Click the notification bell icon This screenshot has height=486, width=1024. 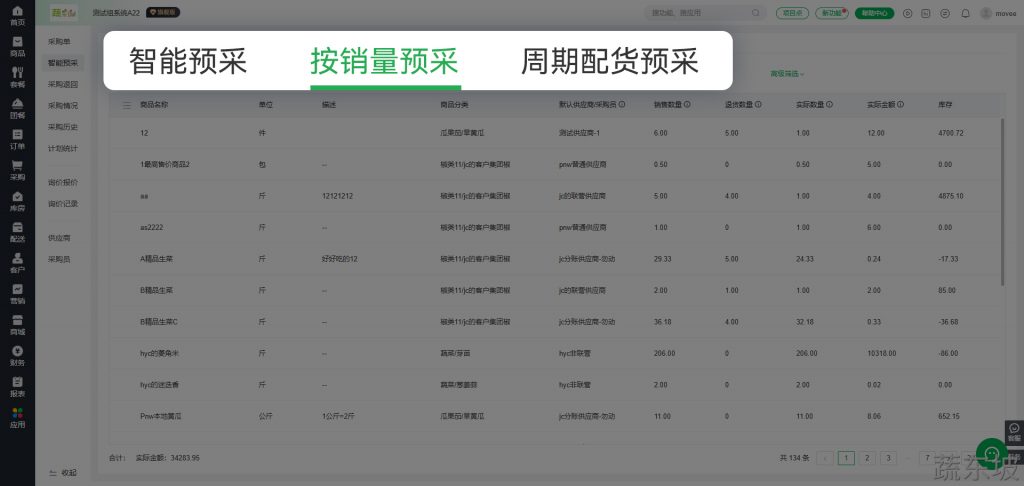965,14
